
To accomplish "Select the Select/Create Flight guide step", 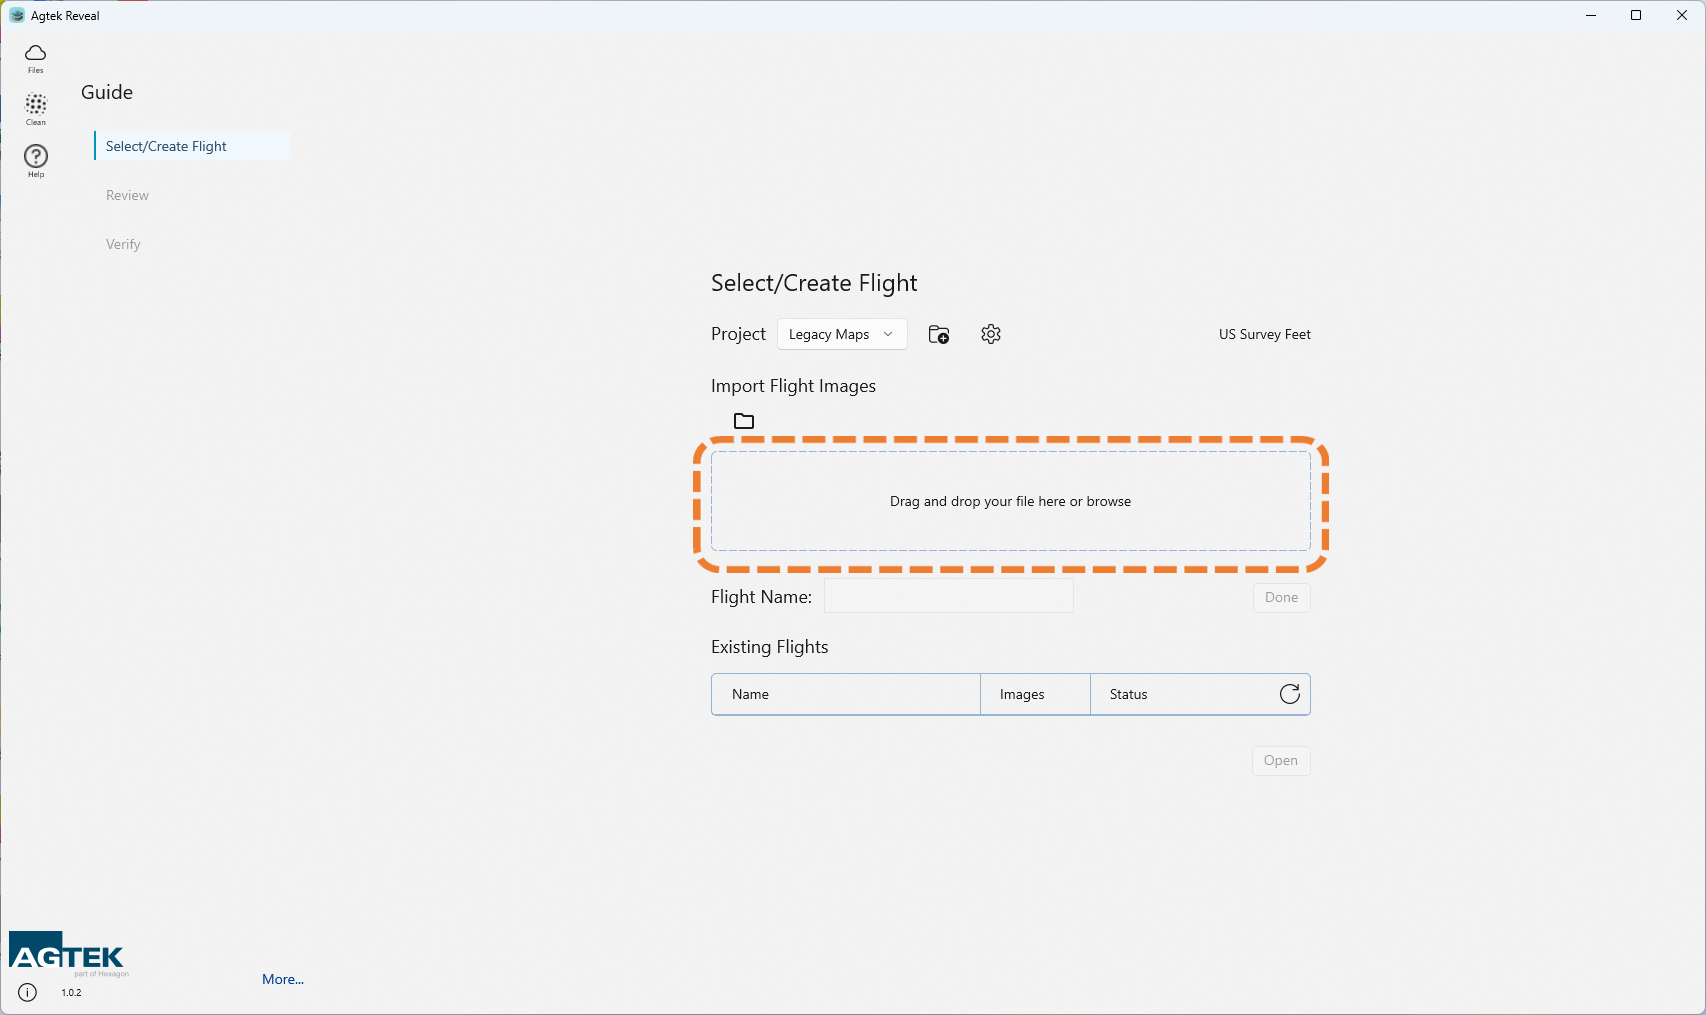I will point(166,146).
